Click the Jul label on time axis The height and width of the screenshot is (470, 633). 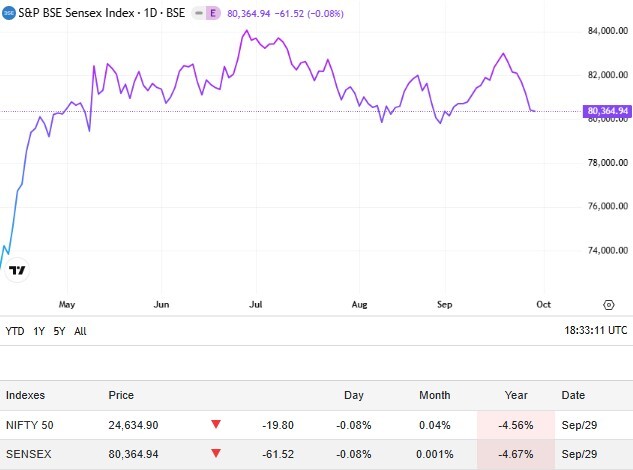tap(256, 303)
